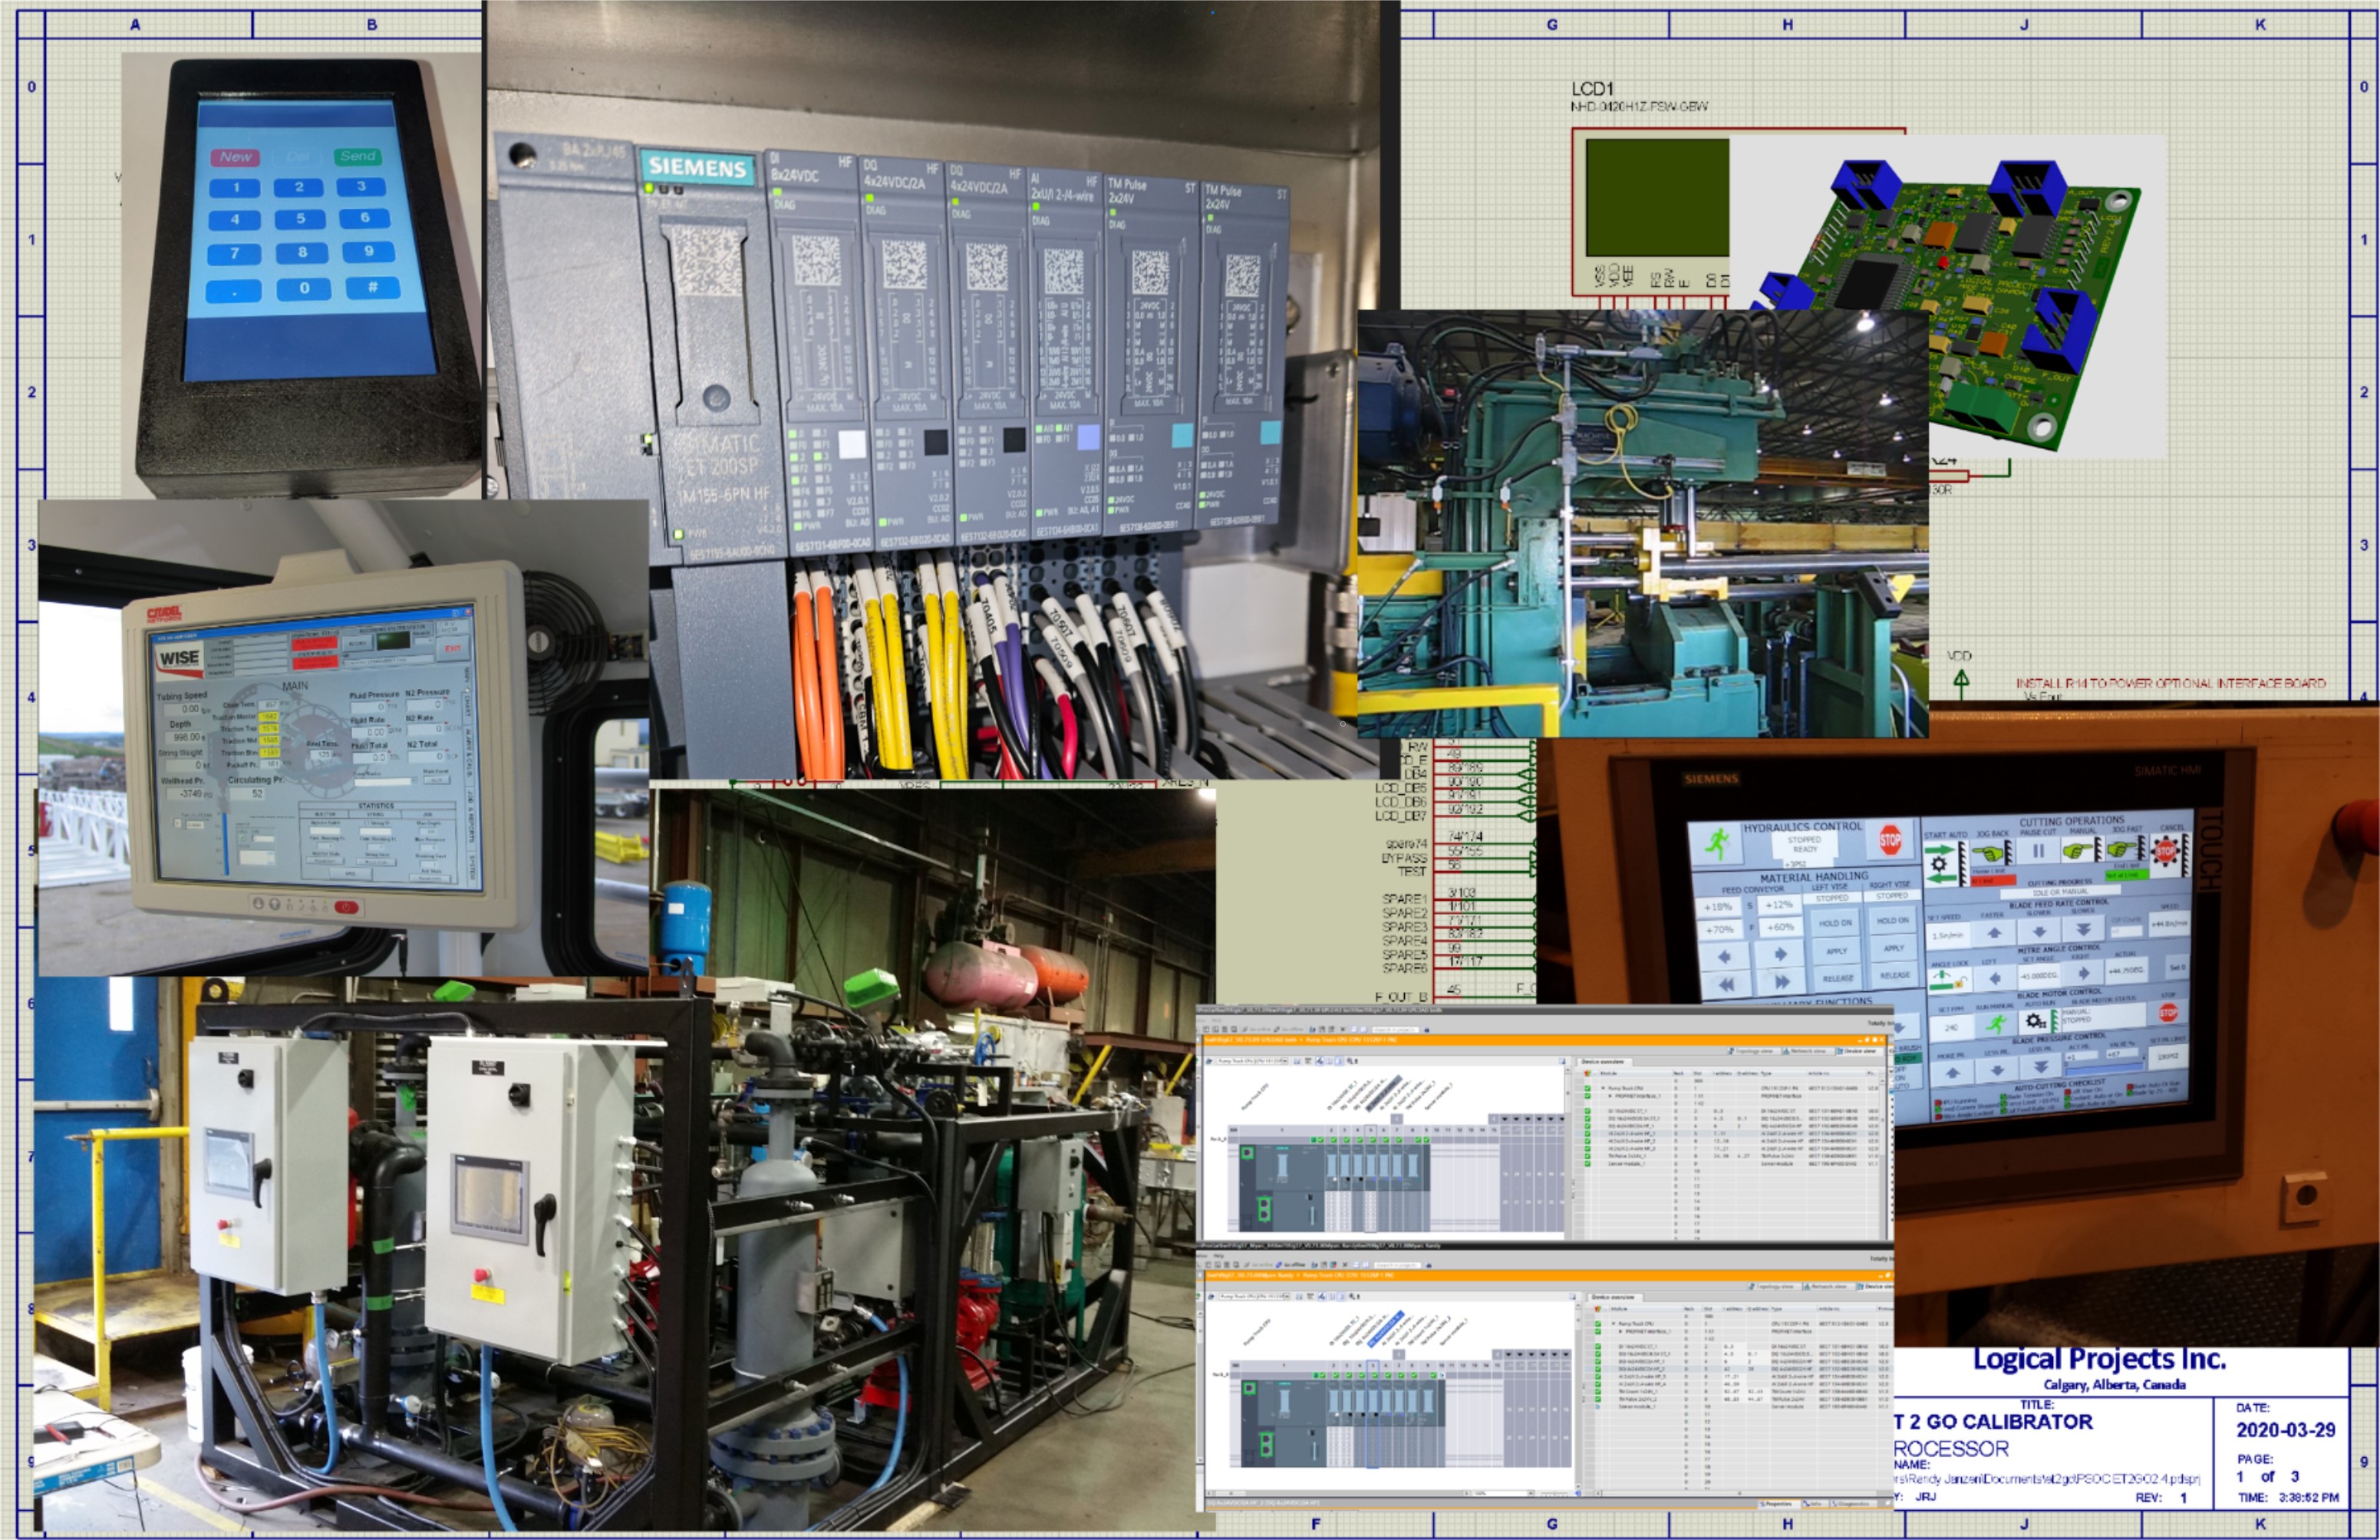Screen dimensions: 2380x1540
Task: Tap the Feed Conveyor double right arrow
Action: click(x=1782, y=983)
